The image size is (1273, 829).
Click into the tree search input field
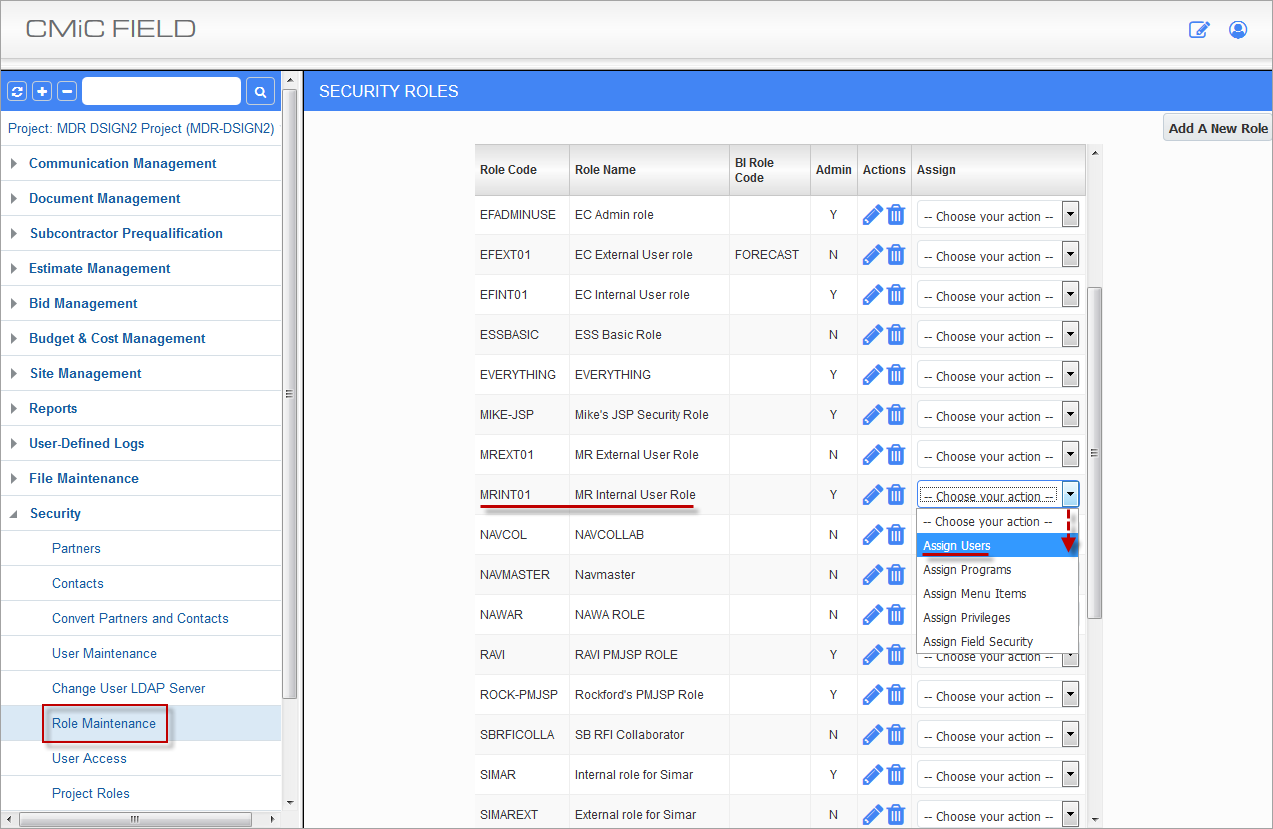tap(162, 91)
